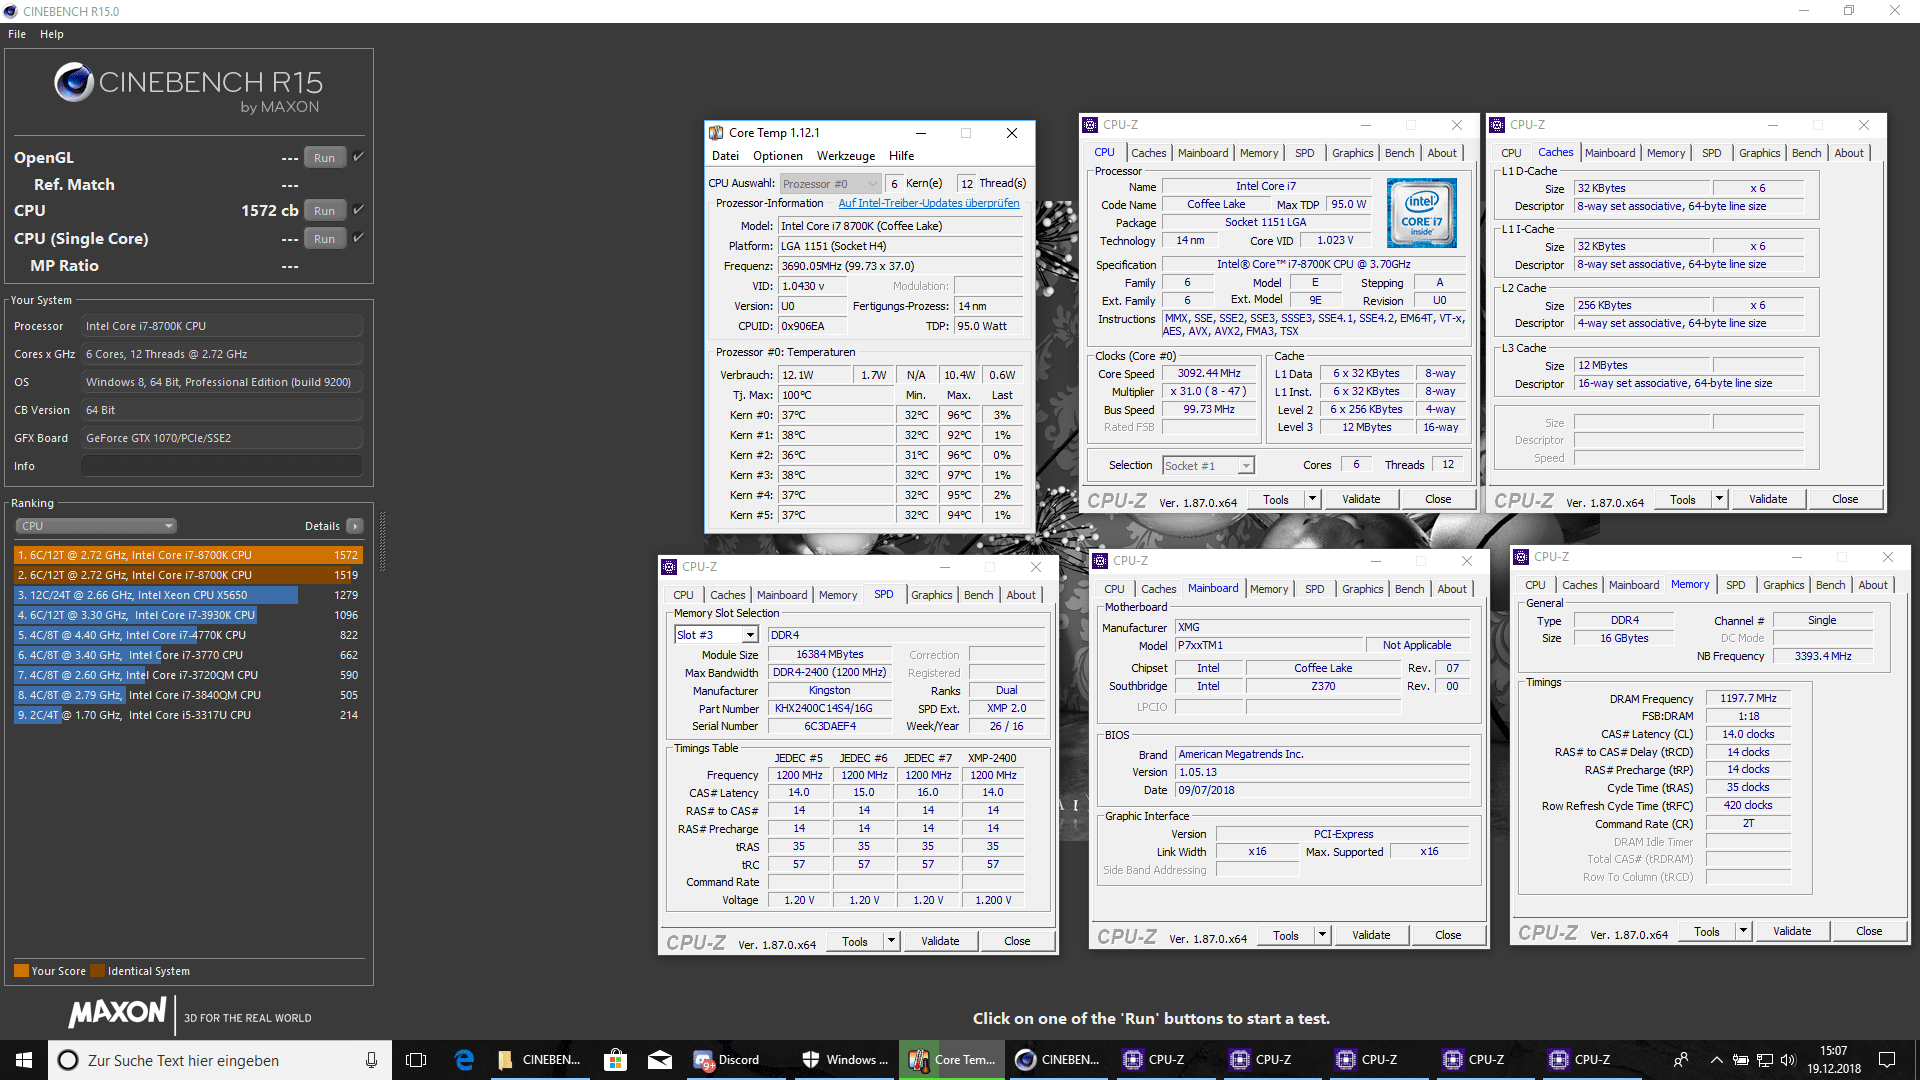Switch to the Bench tab in CPU-Z
This screenshot has width=1920, height=1080.
[x=1399, y=153]
